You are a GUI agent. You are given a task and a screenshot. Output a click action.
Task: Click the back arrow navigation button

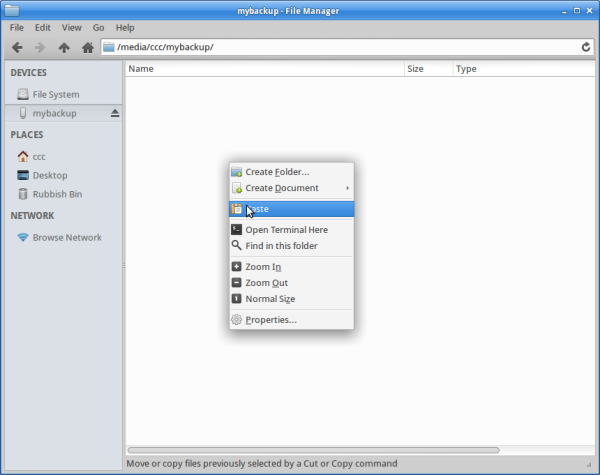17,47
